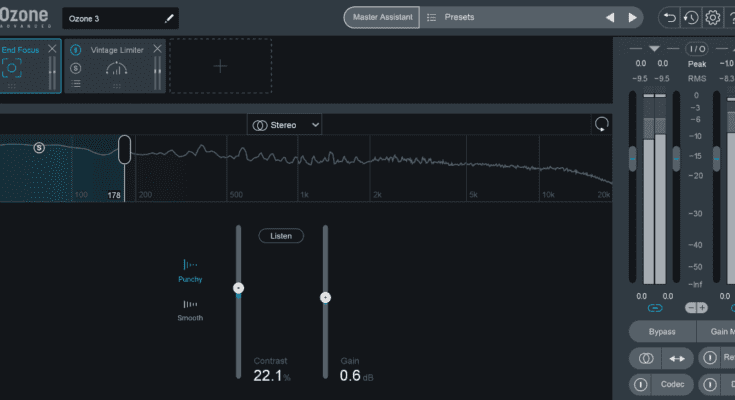735x400 pixels.
Task: Remove the Vintage Limiter module
Action: (x=157, y=48)
